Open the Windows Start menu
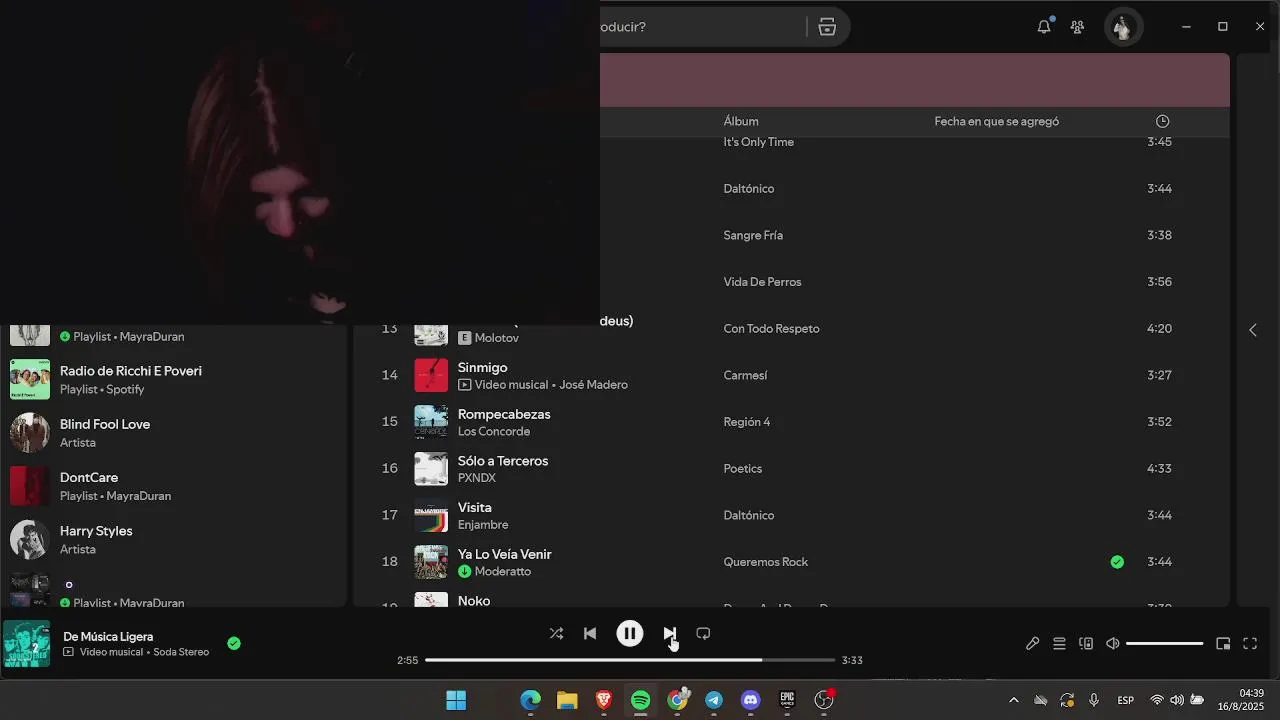 point(456,700)
